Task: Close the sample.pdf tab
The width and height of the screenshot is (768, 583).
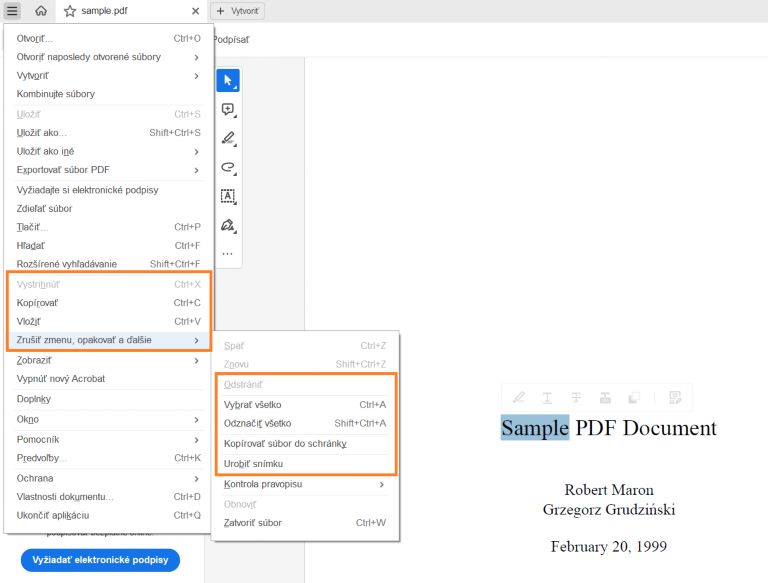Action: [195, 11]
